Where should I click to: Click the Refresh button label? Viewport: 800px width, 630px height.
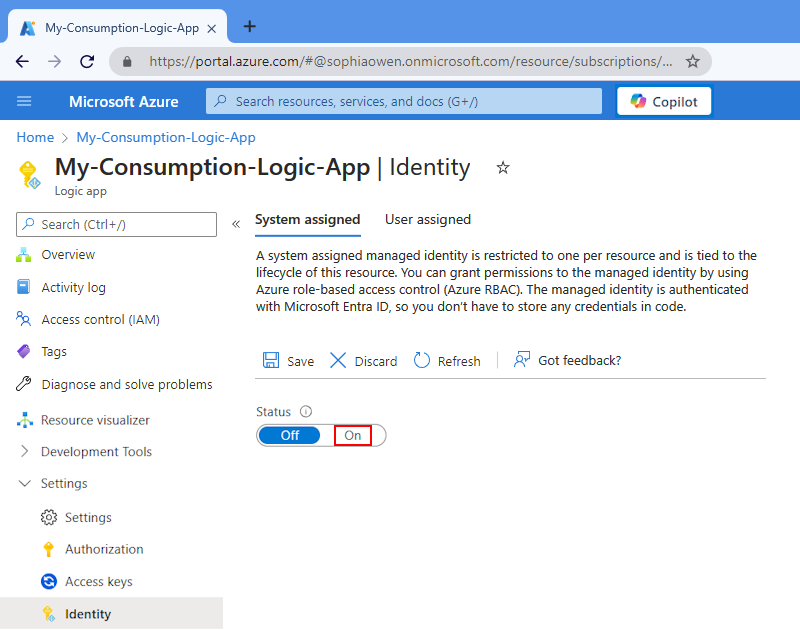pos(459,361)
